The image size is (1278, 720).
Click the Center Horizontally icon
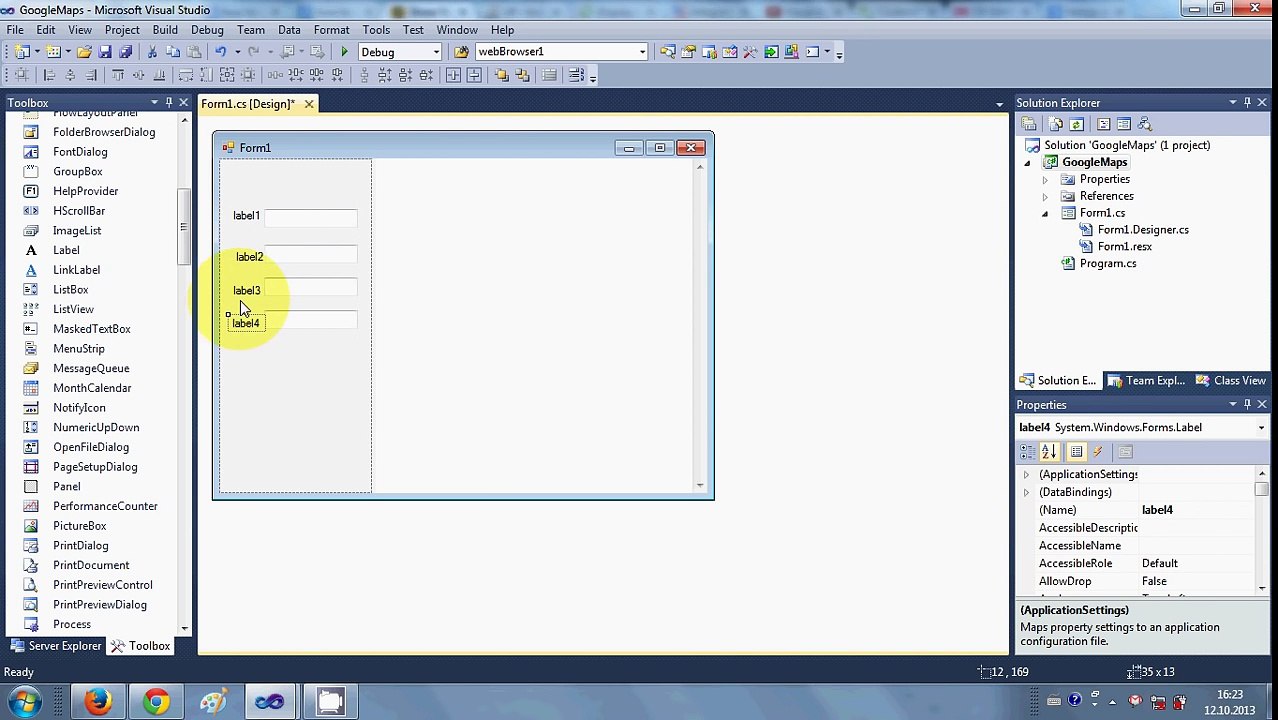coord(453,75)
